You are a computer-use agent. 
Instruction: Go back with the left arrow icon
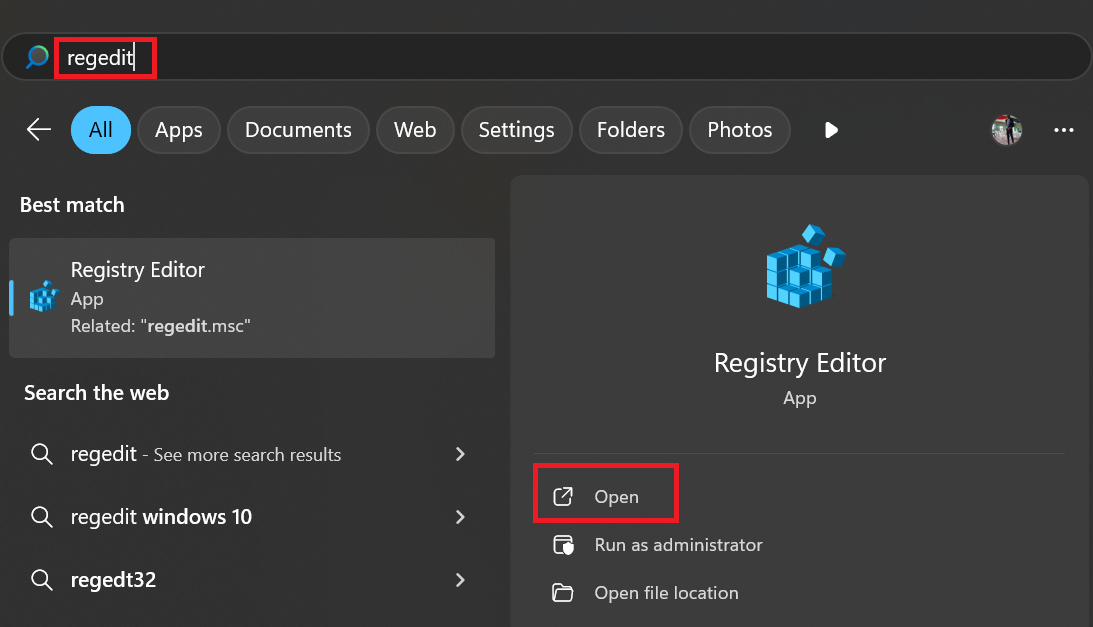39,130
